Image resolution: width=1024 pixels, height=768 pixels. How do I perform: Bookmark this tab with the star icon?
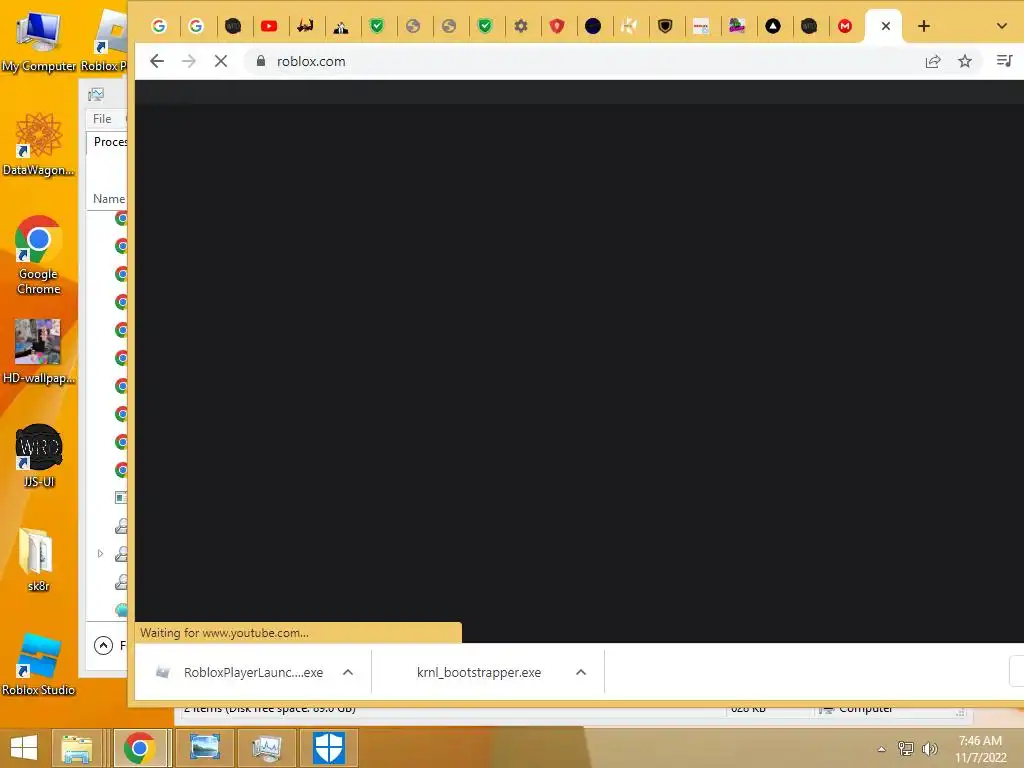pos(965,61)
